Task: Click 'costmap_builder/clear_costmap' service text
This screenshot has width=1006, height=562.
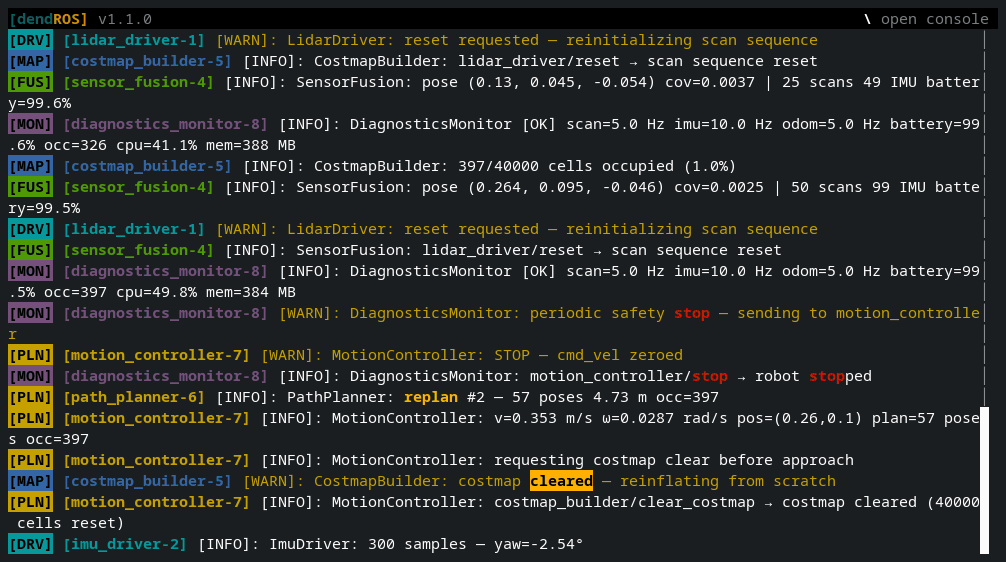Action: 624,502
